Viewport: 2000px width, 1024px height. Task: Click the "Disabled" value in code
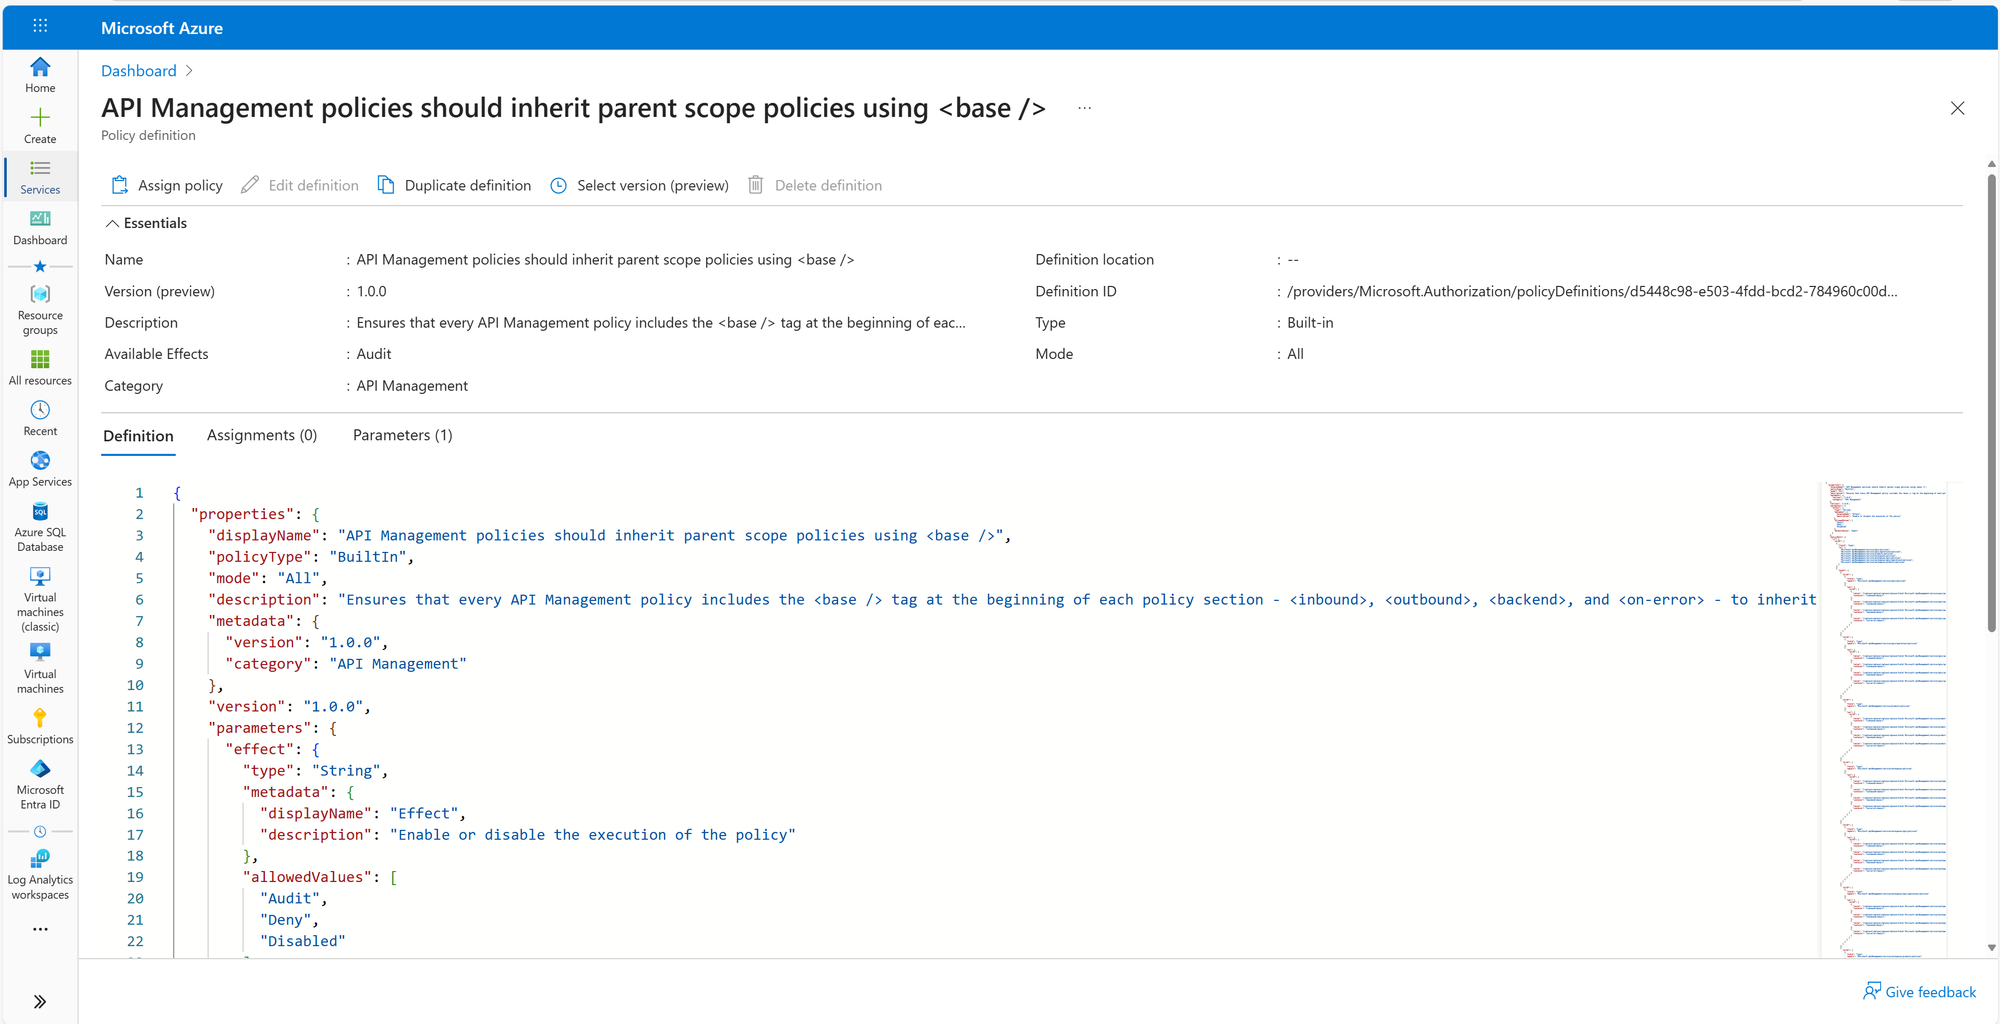coord(302,941)
